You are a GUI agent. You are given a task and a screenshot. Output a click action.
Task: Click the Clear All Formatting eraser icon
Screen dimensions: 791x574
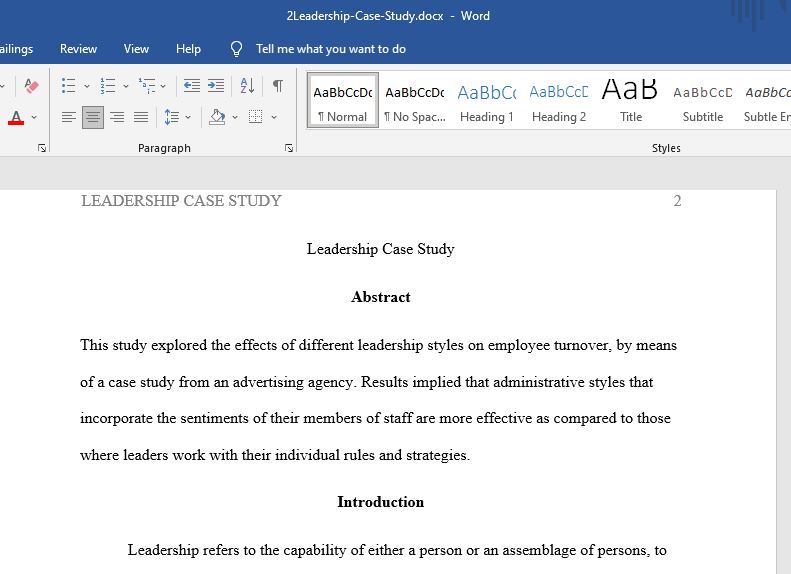(31, 86)
